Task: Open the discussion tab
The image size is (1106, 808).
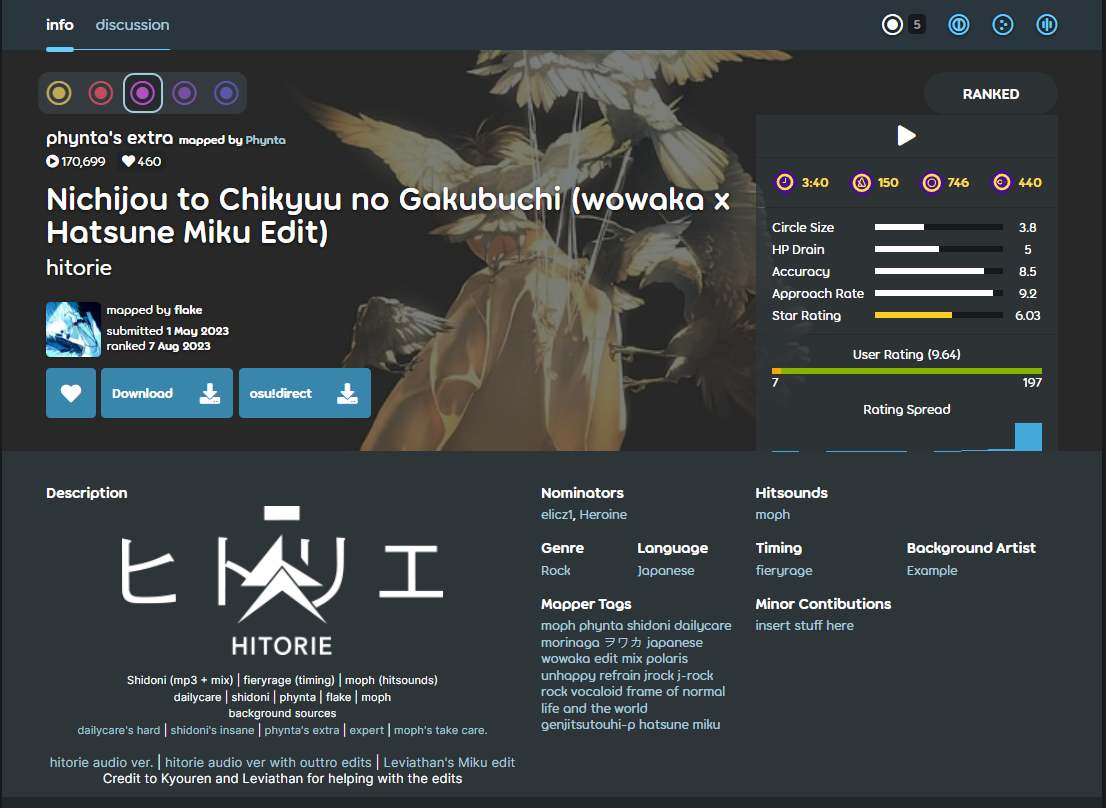Action: coord(133,25)
